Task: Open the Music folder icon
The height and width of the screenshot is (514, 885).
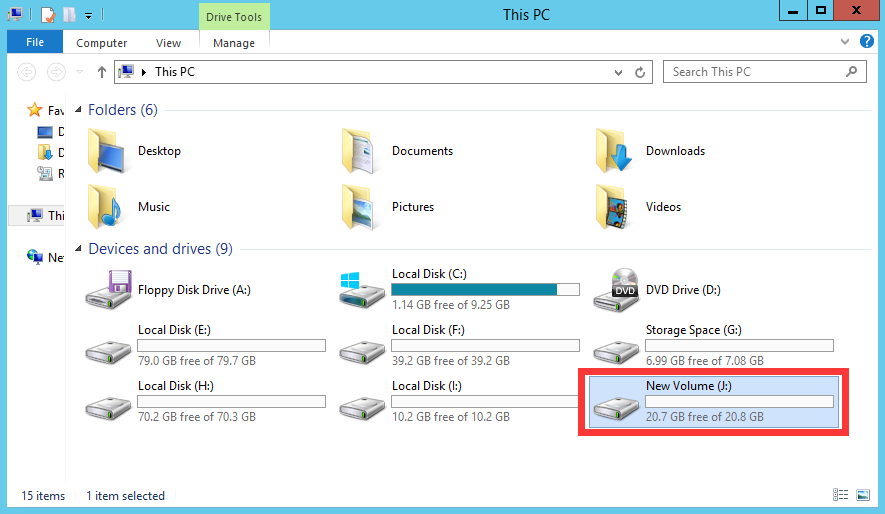Action: (x=106, y=207)
